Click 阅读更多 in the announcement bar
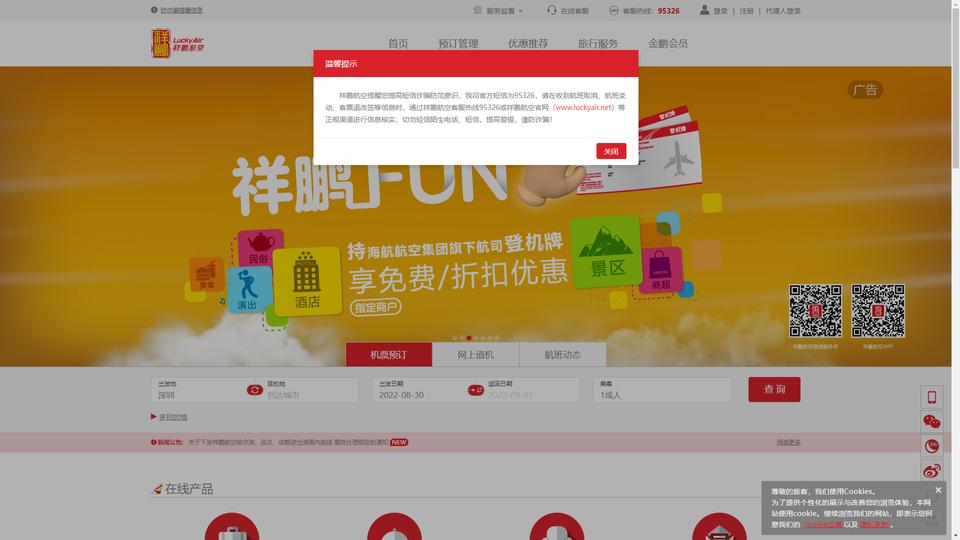Viewport: 960px width, 540px height. [789, 442]
